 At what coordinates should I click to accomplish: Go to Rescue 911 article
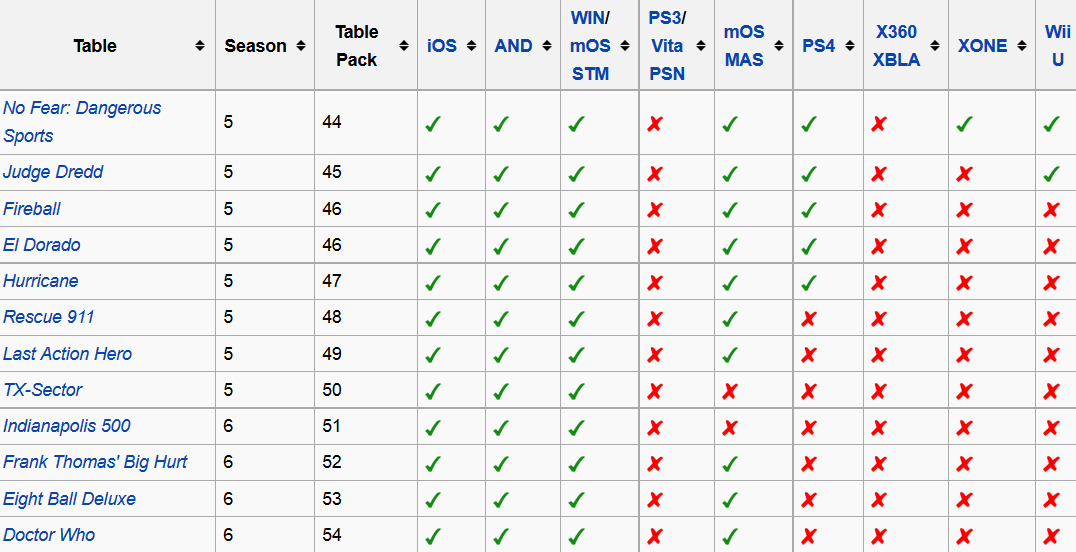(x=49, y=317)
